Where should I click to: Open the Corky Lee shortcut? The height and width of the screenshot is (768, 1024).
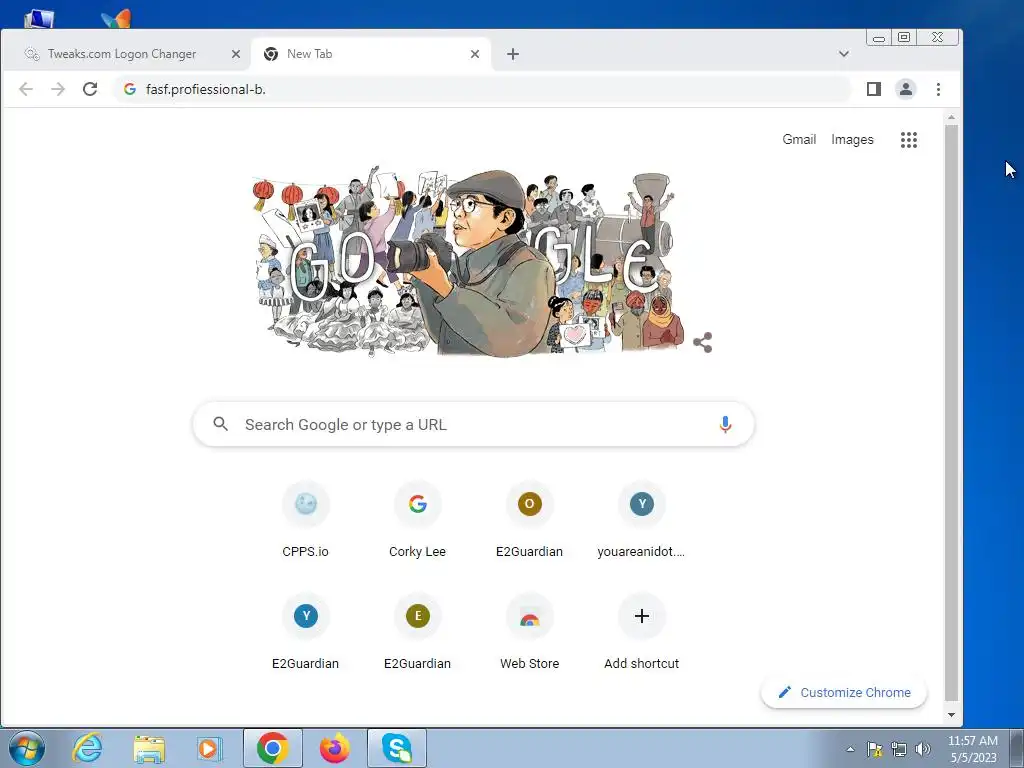click(417, 521)
